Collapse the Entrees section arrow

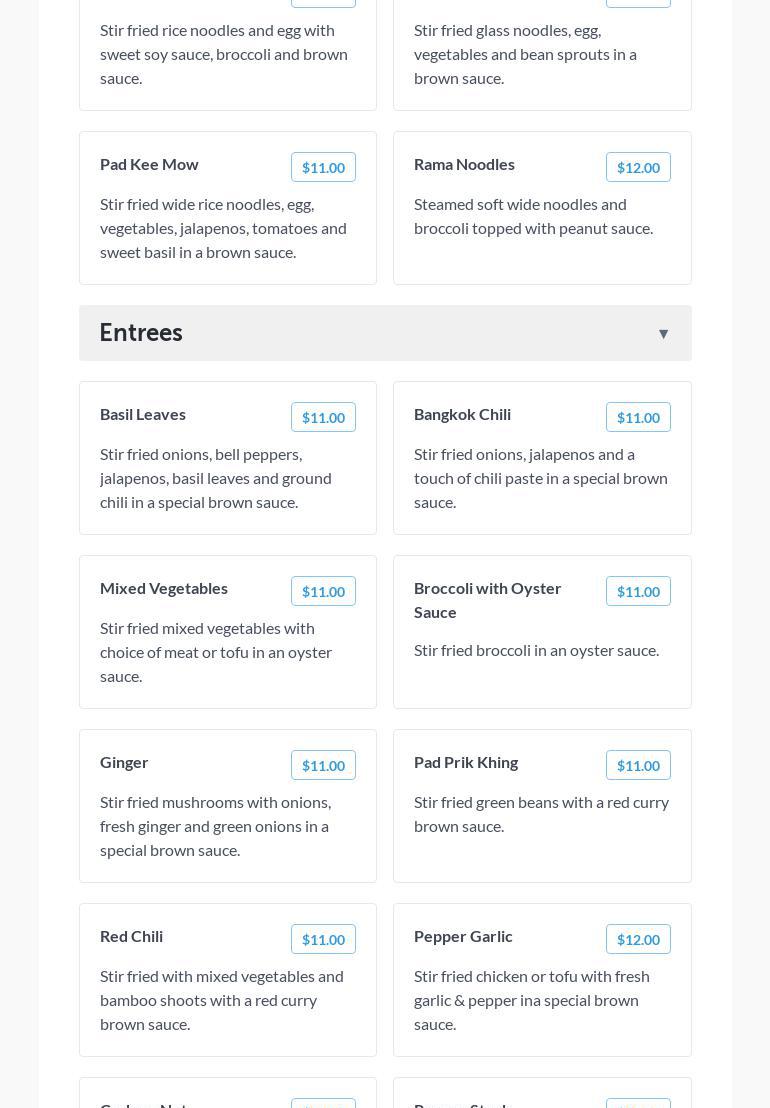click(x=663, y=334)
